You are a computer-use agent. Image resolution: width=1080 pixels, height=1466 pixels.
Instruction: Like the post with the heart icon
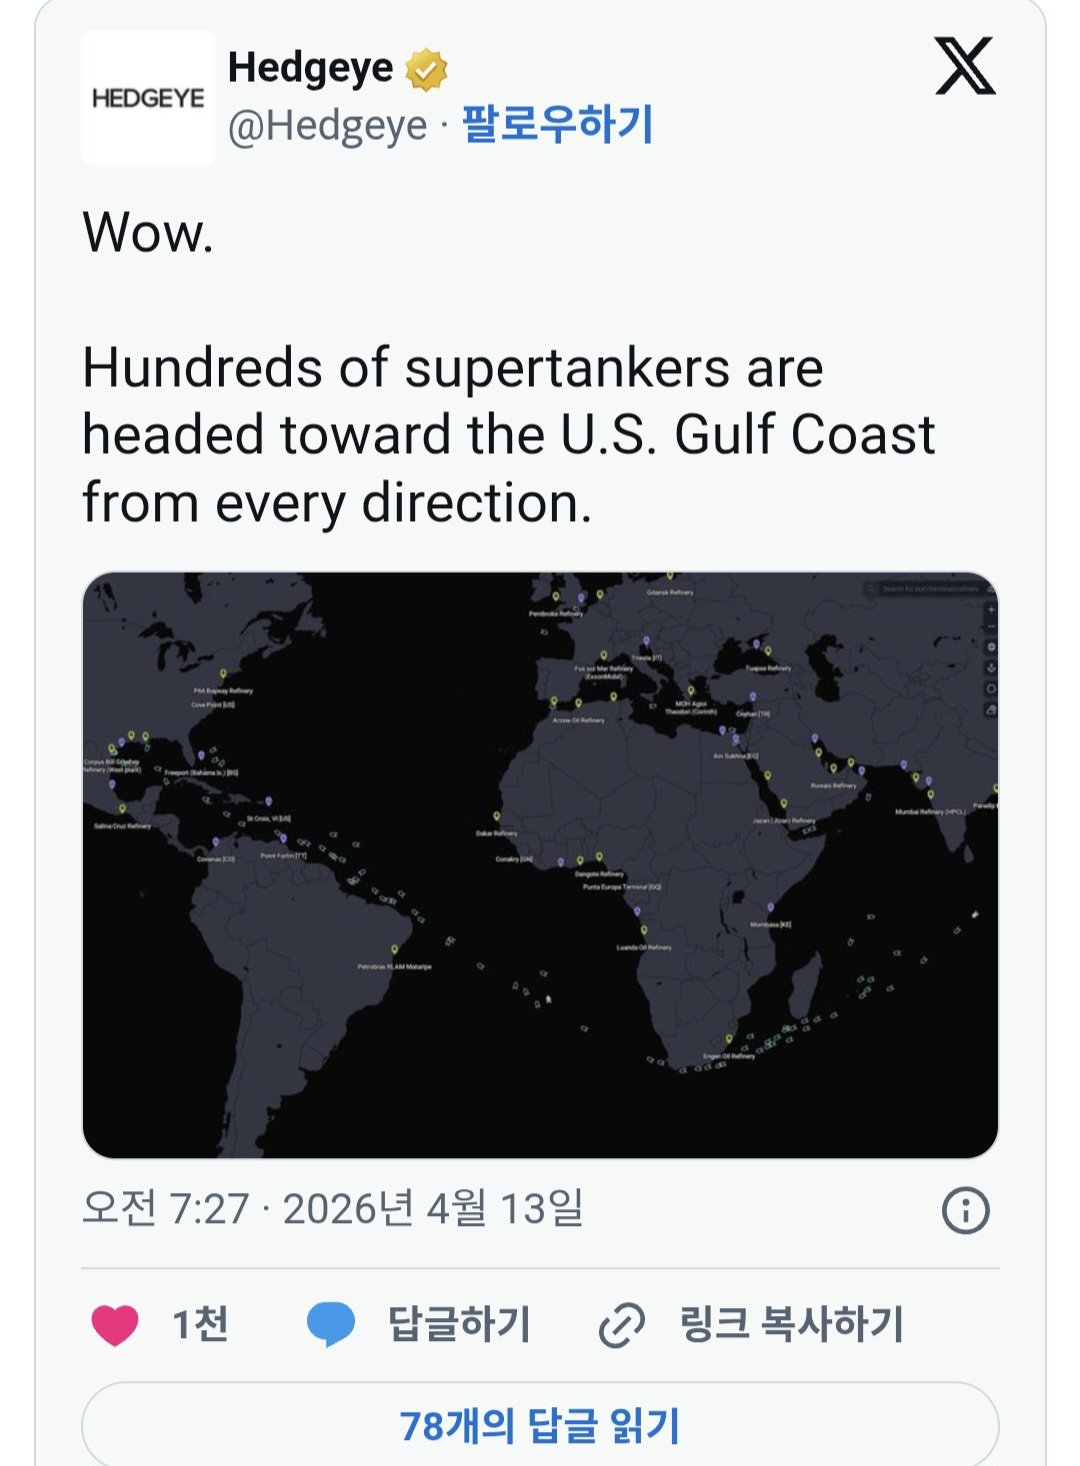click(115, 1324)
